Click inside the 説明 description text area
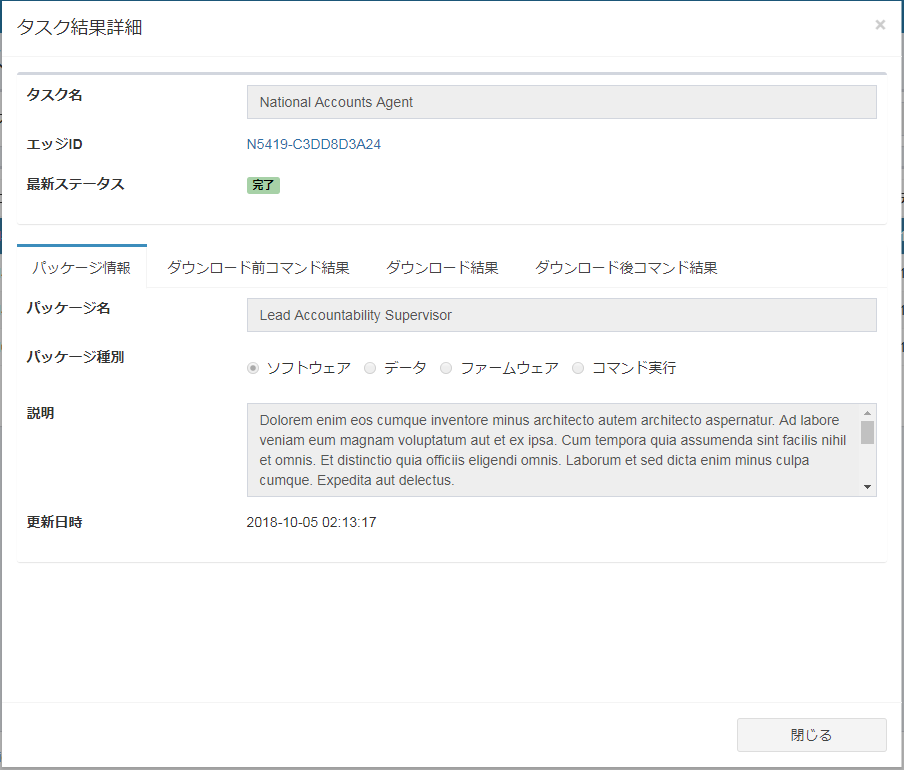 [x=550, y=450]
